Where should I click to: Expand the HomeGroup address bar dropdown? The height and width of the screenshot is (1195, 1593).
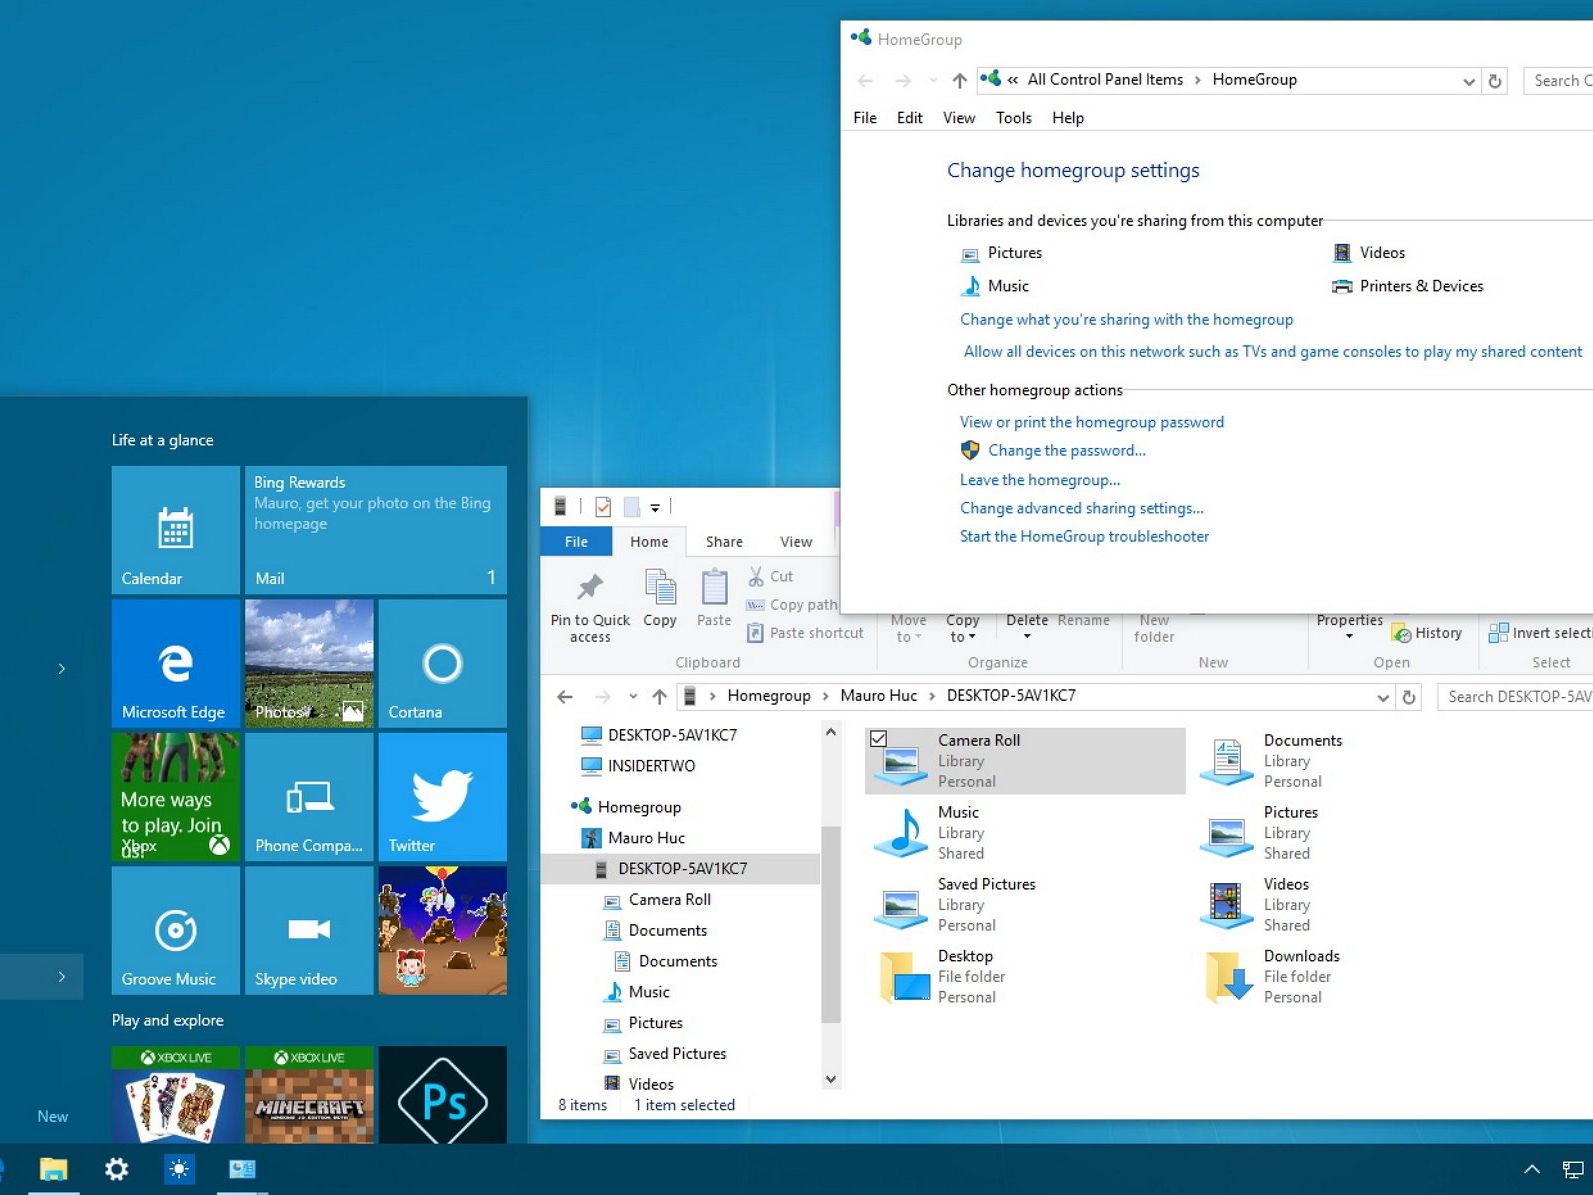point(1468,81)
